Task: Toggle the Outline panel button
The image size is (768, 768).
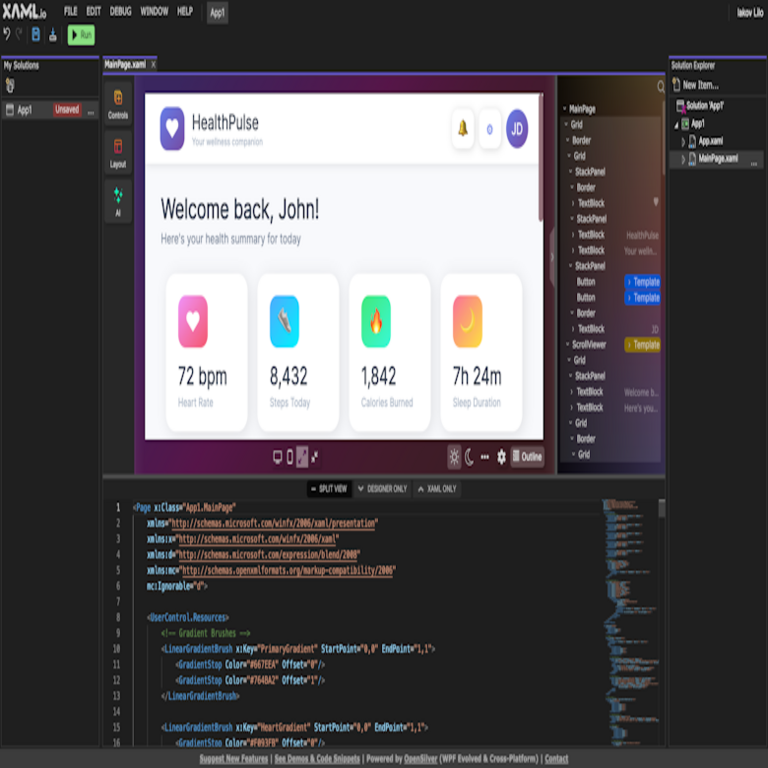Action: tap(527, 457)
